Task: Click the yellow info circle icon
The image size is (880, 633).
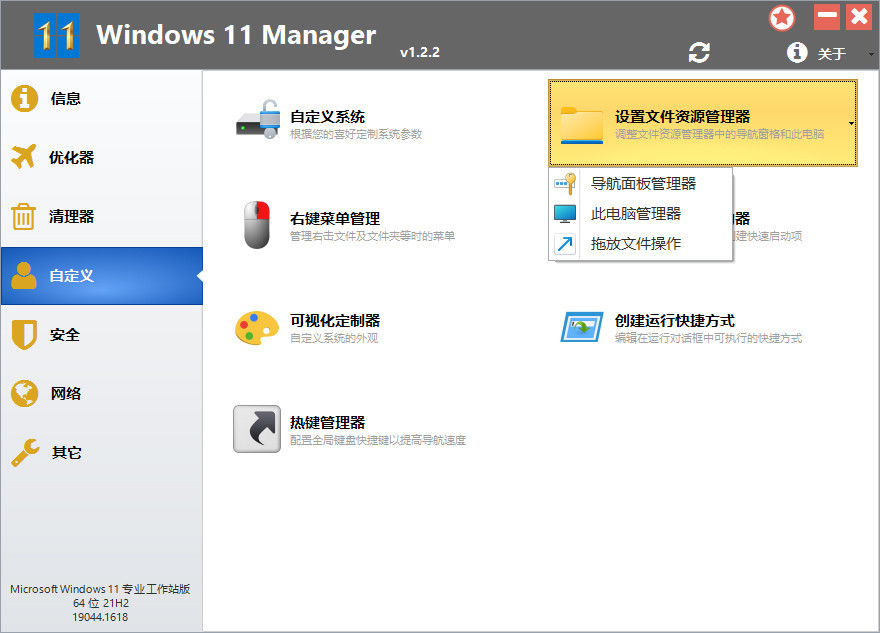Action: pos(24,99)
